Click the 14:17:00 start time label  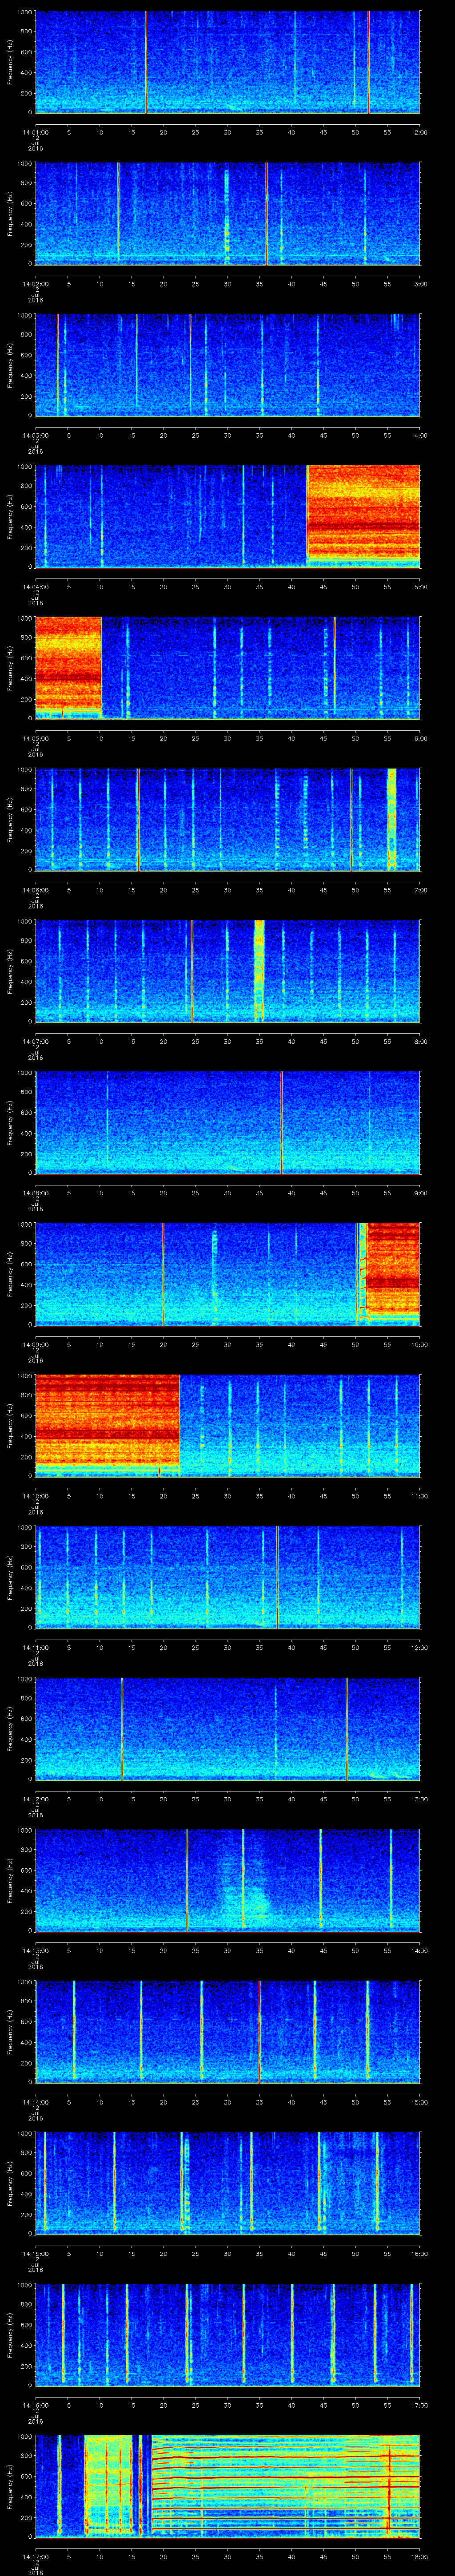(36, 2556)
